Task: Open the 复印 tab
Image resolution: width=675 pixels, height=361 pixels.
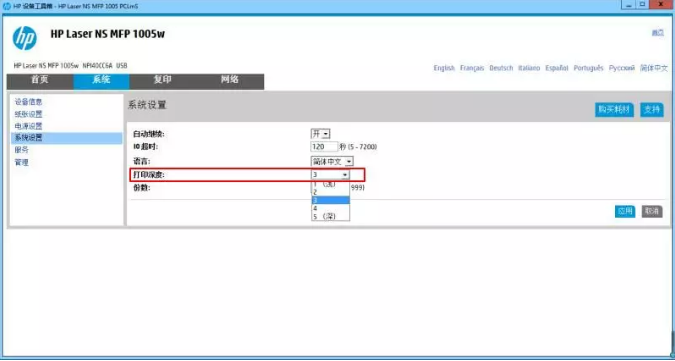Action: 163,80
